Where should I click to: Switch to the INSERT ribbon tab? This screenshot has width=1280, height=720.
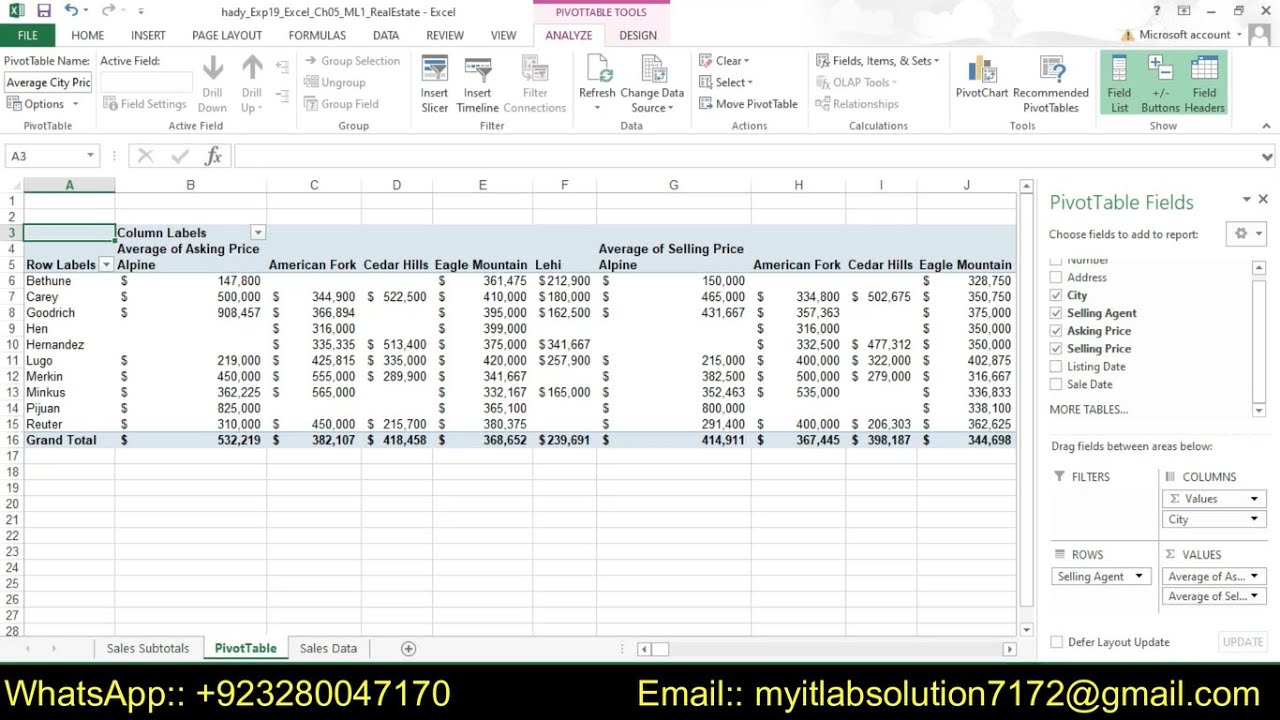coord(148,35)
